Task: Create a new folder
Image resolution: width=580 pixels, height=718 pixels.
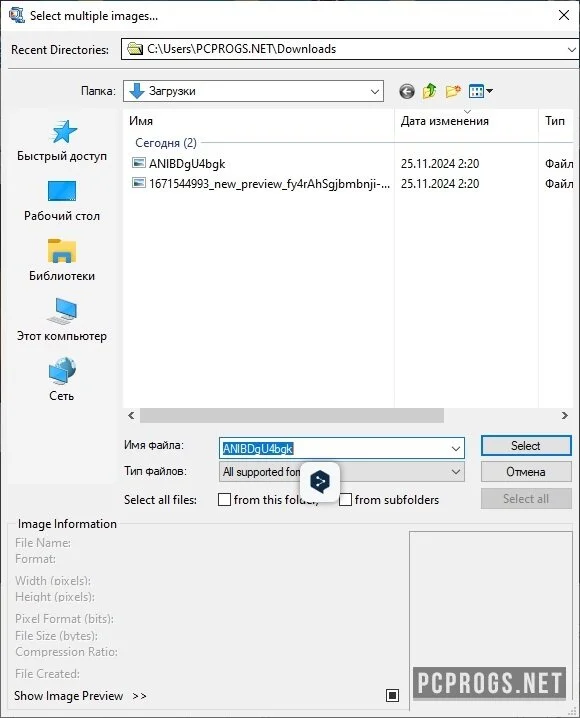Action: (453, 91)
